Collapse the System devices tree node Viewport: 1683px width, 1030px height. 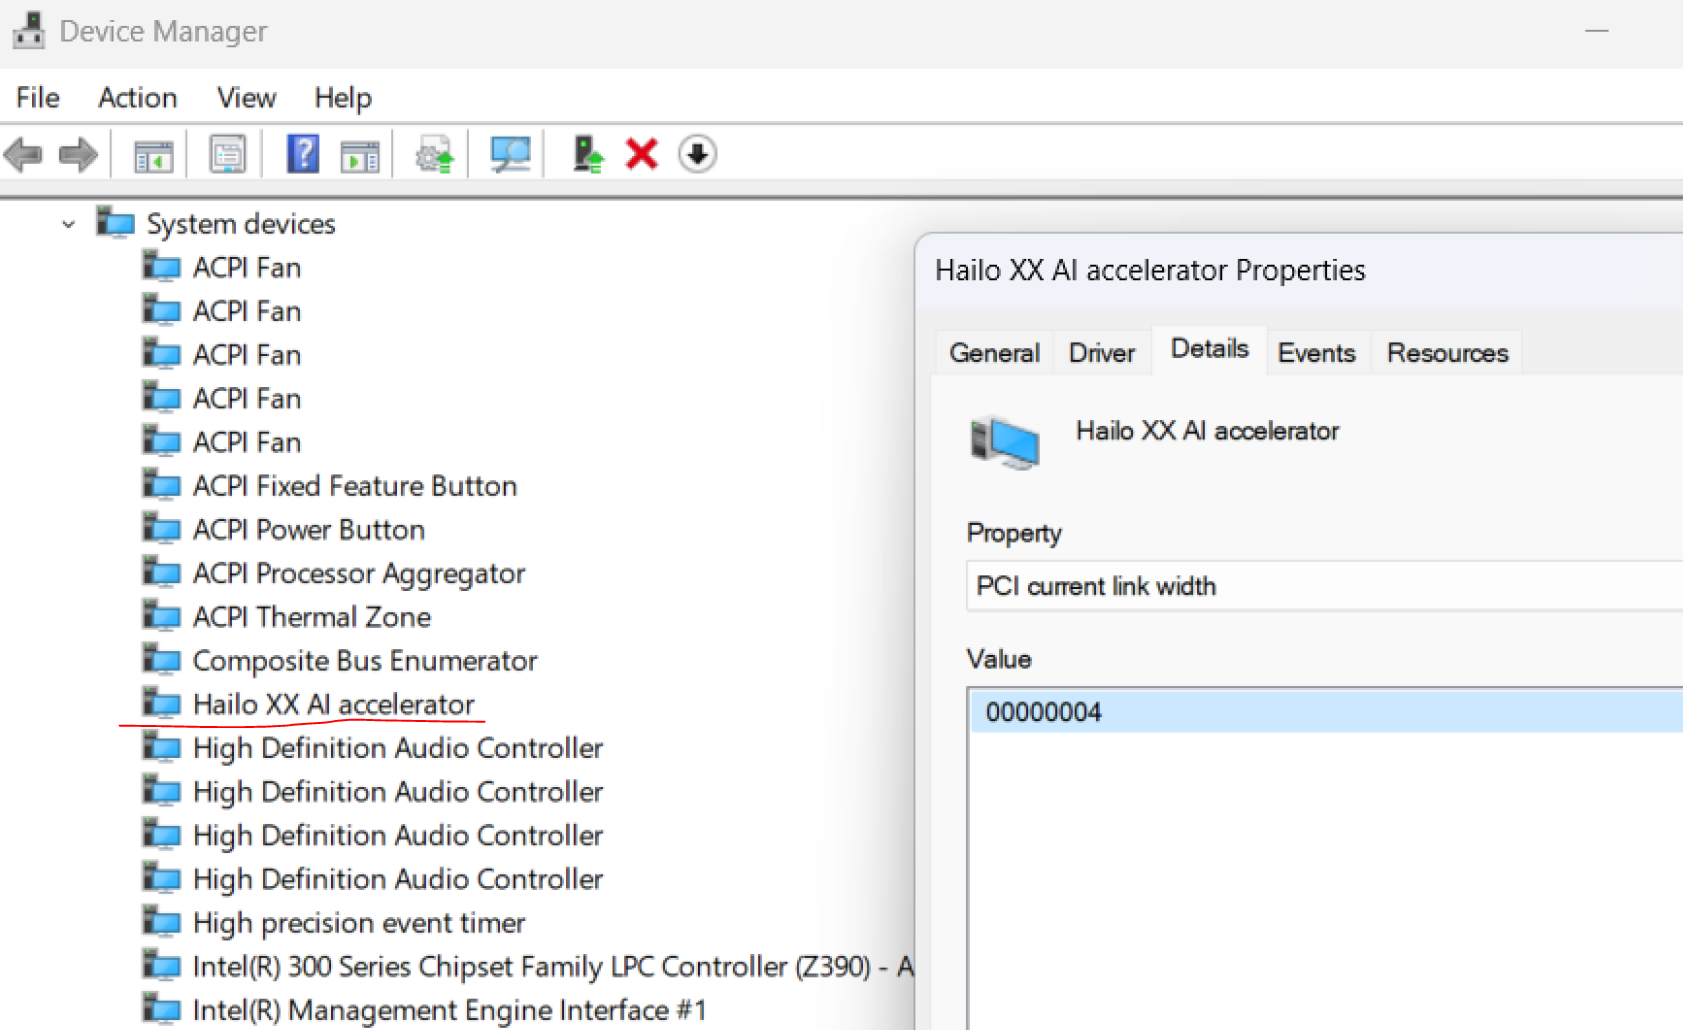[x=68, y=224]
